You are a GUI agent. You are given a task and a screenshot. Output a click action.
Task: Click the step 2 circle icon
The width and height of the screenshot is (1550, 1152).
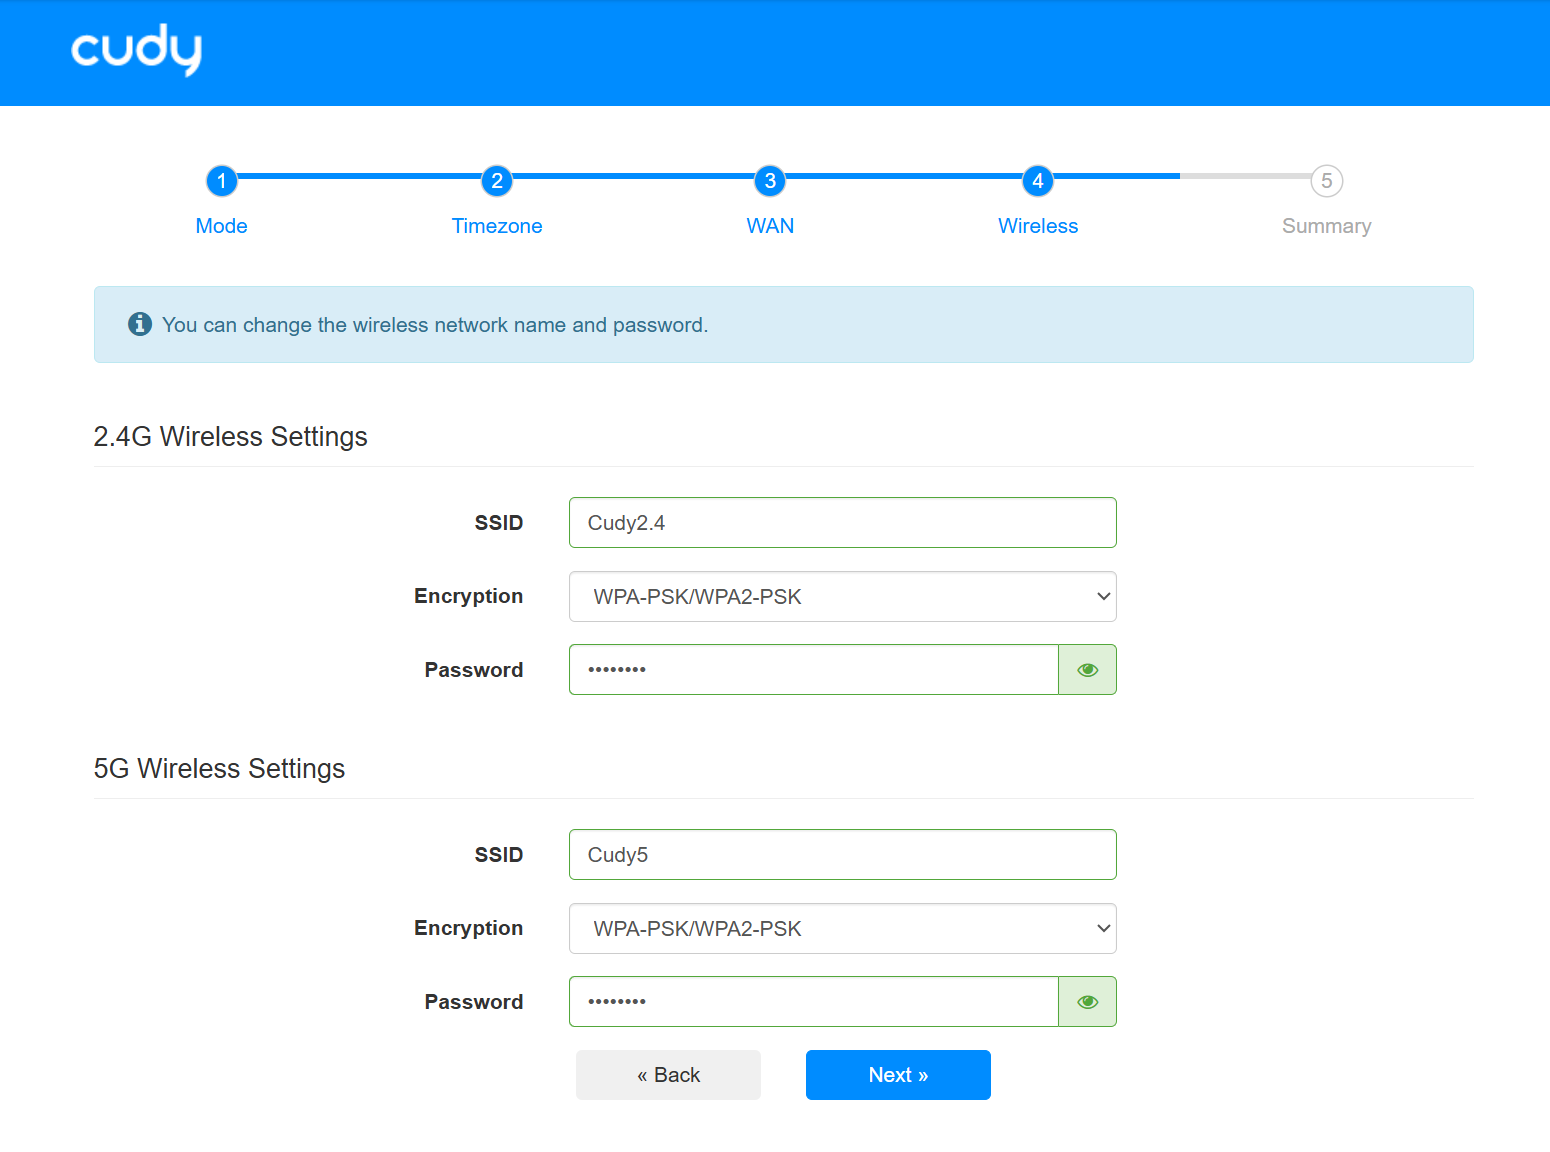(497, 181)
